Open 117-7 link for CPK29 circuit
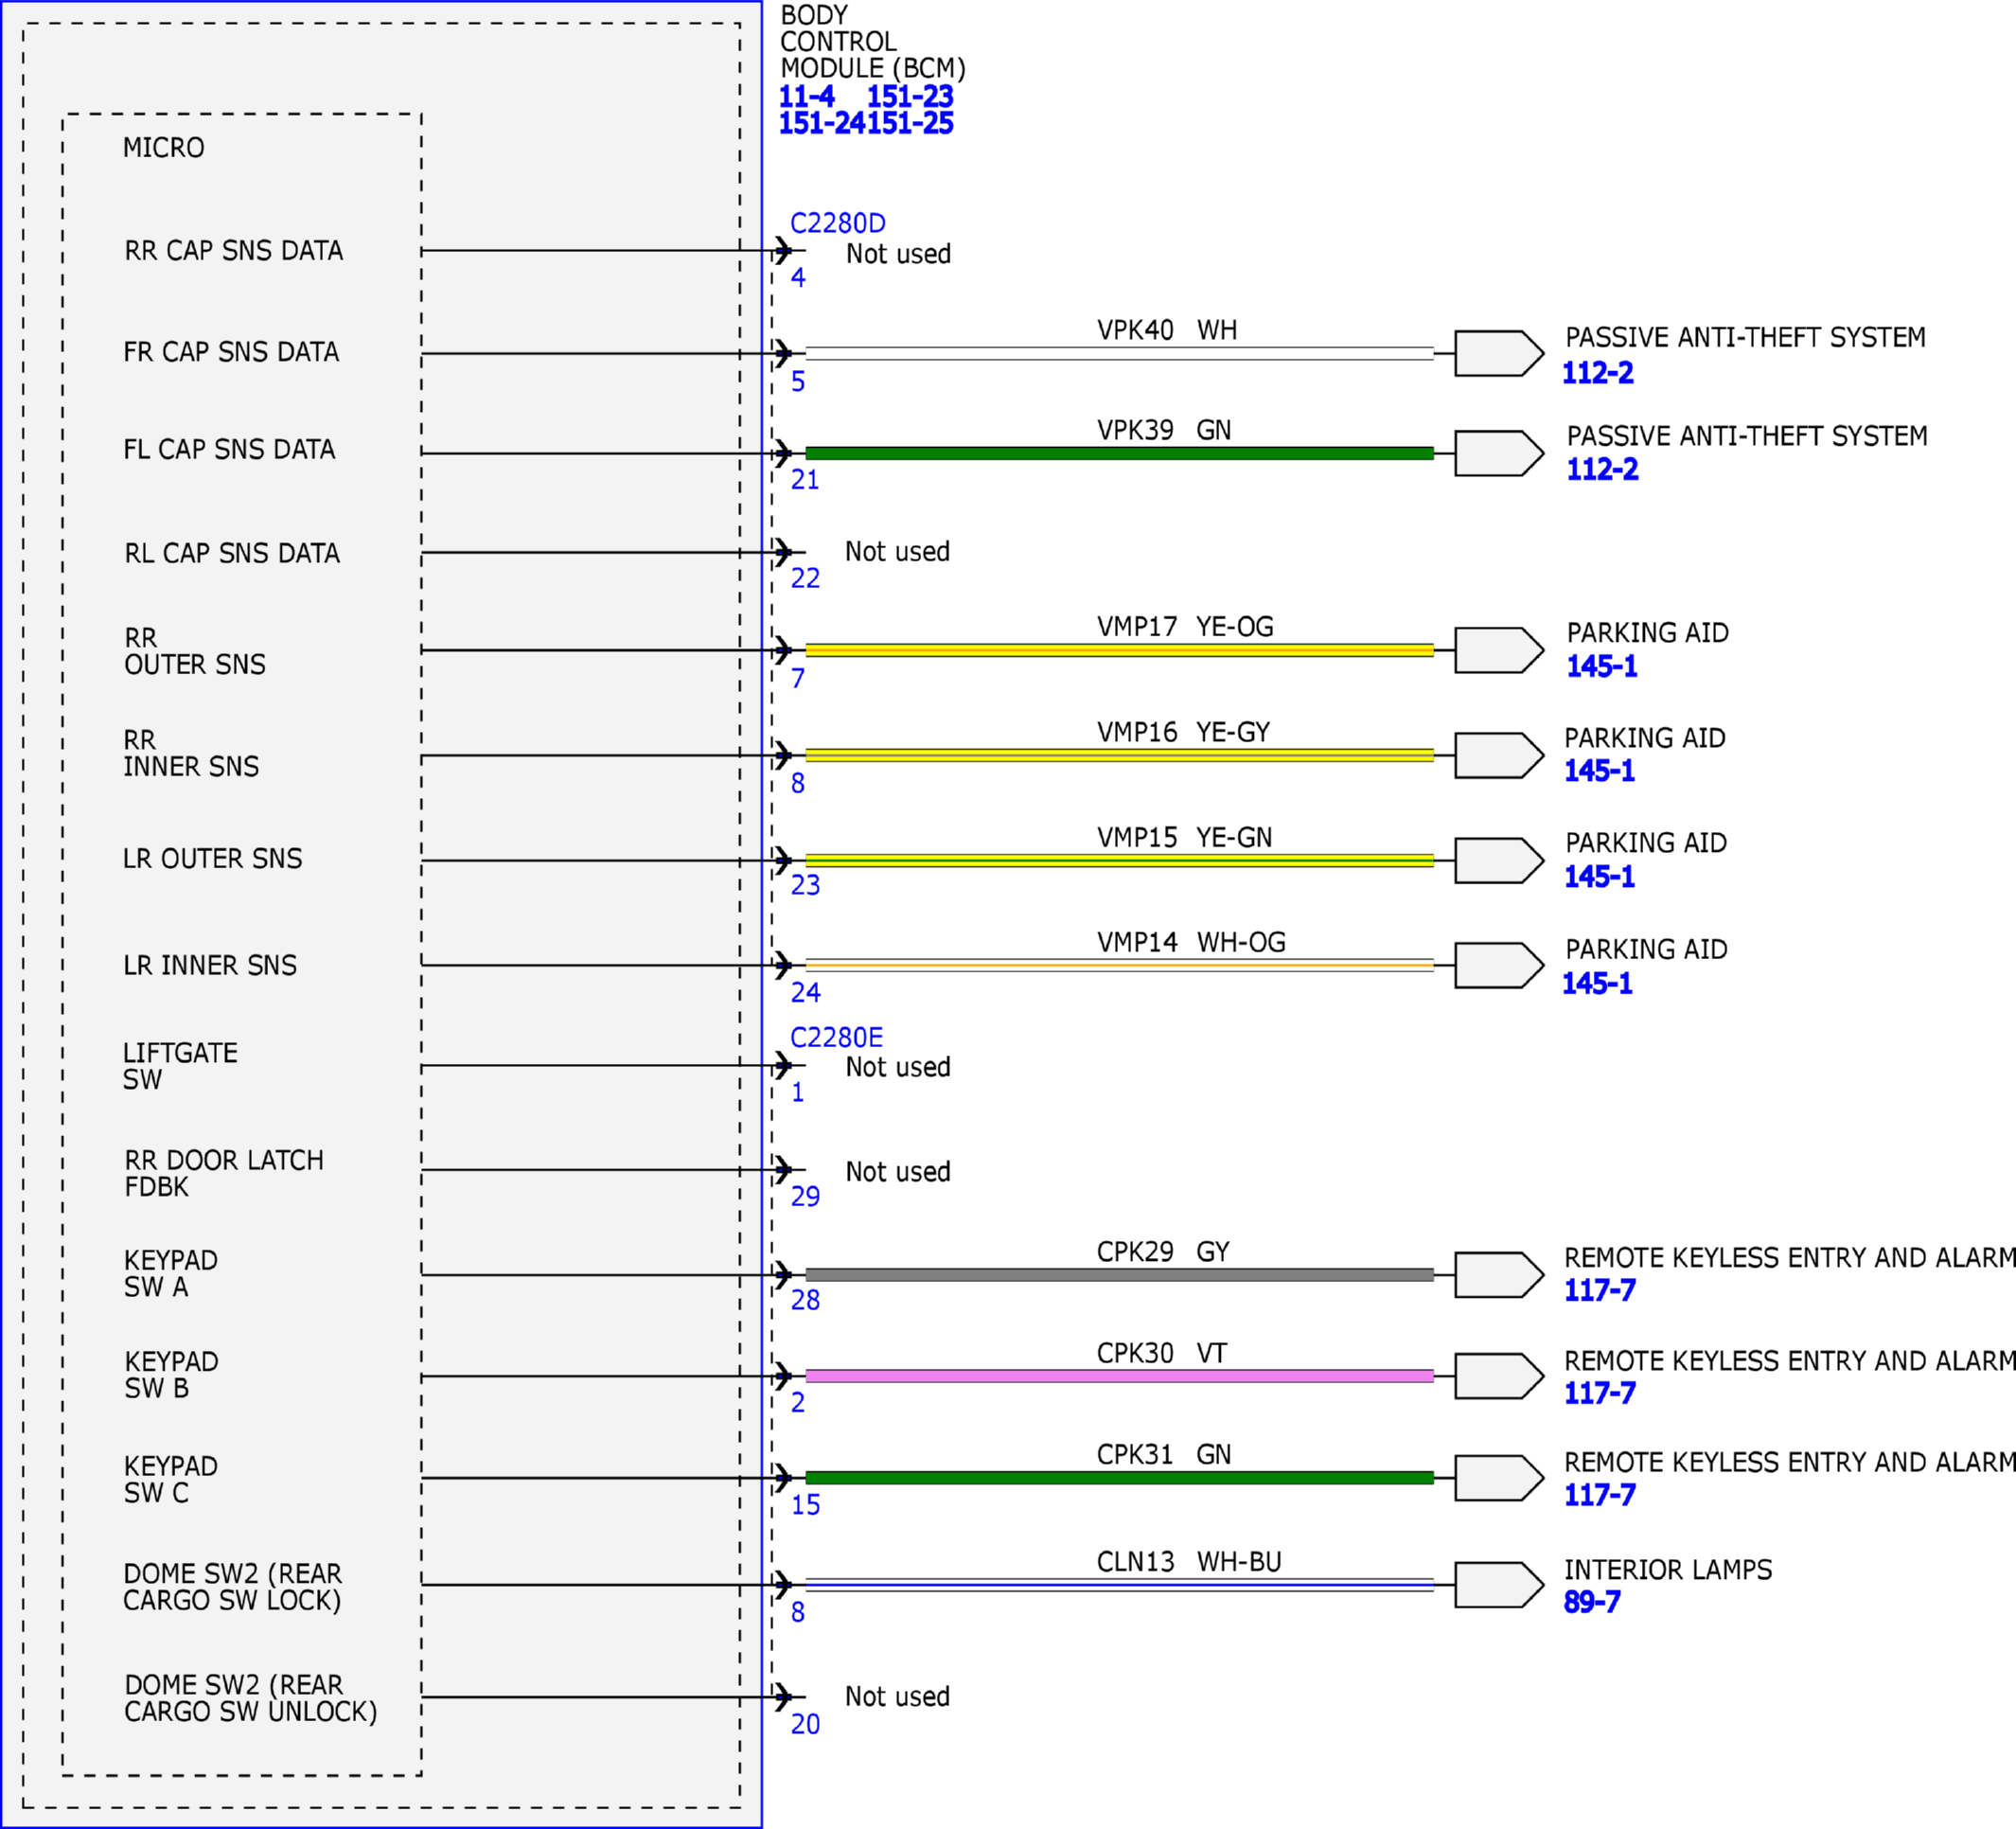 pyautogui.click(x=1600, y=1290)
